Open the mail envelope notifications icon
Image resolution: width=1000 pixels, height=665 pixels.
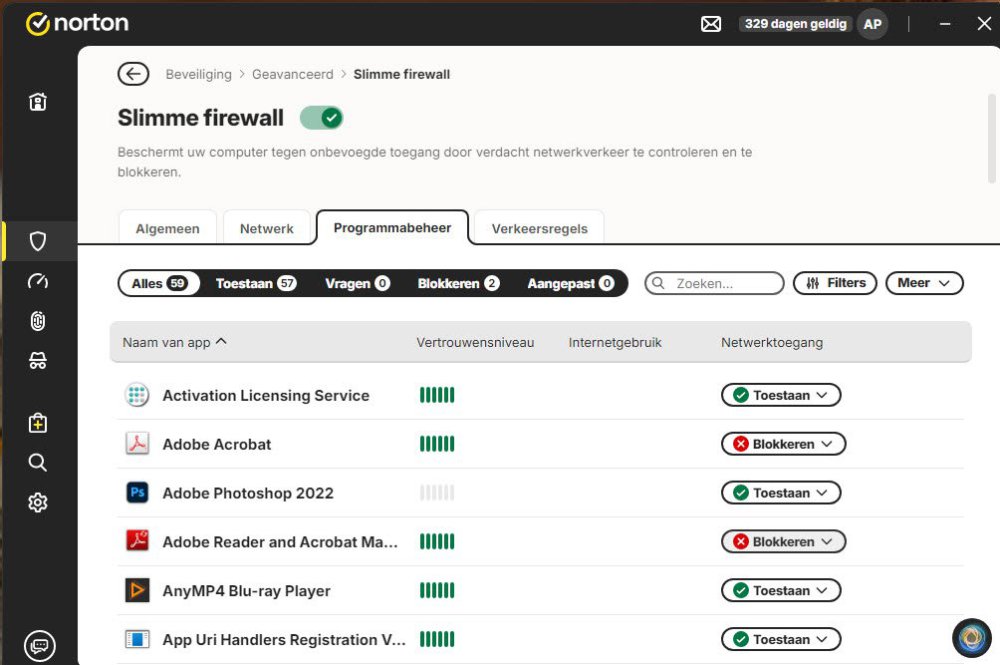[x=711, y=24]
